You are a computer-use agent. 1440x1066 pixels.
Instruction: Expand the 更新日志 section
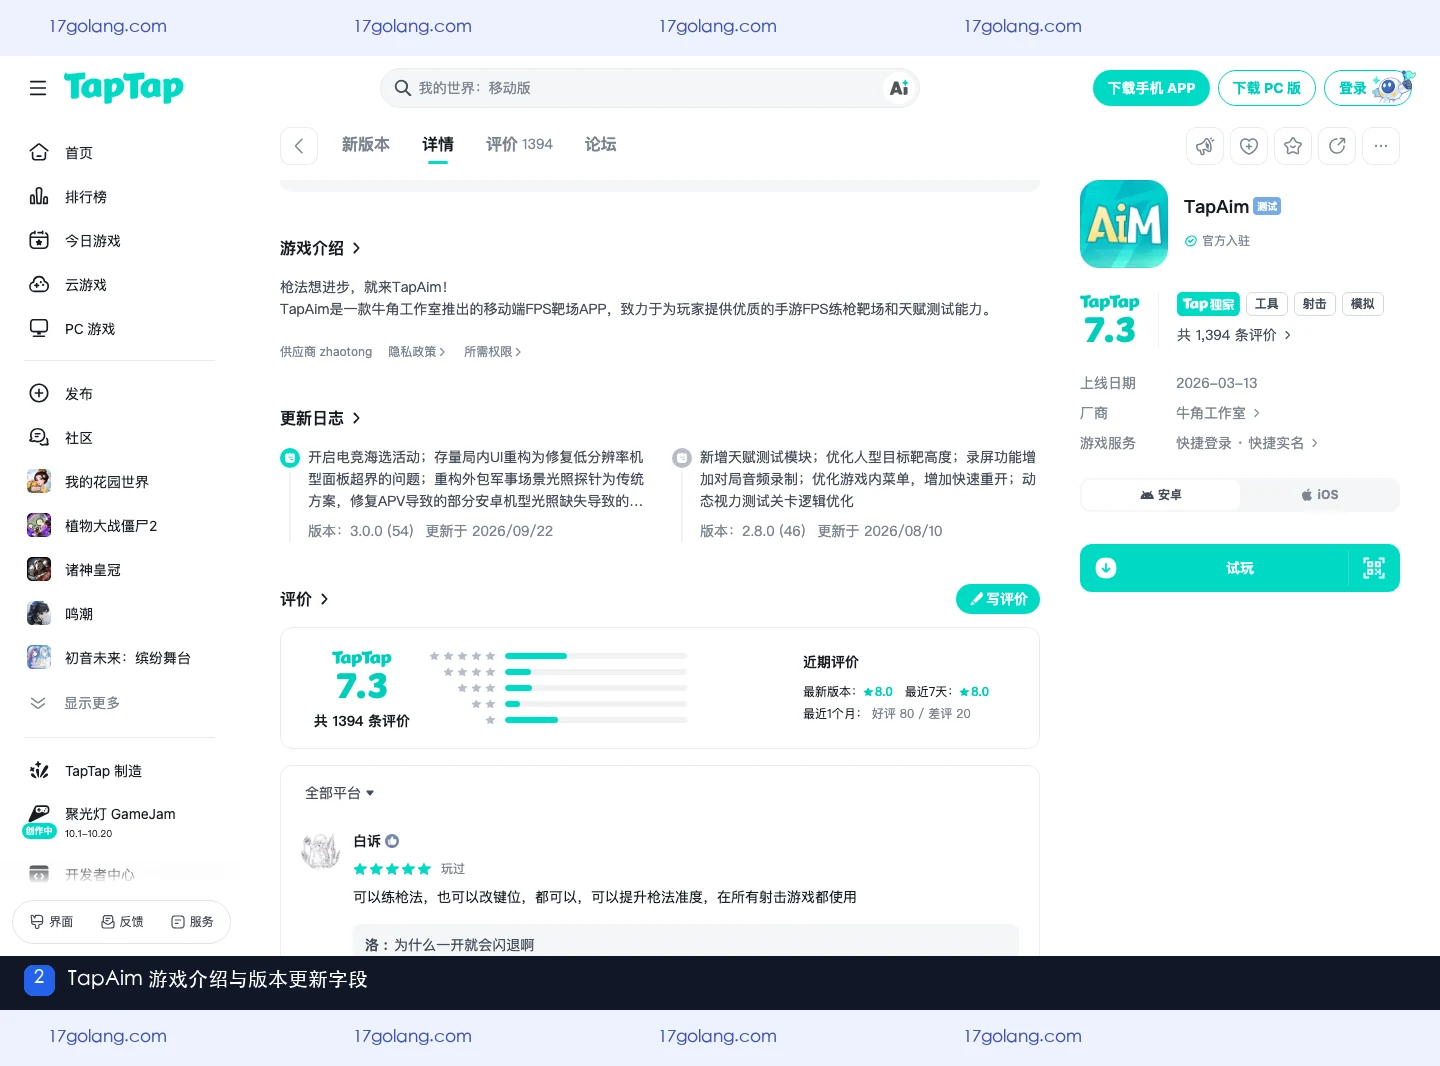click(x=320, y=418)
